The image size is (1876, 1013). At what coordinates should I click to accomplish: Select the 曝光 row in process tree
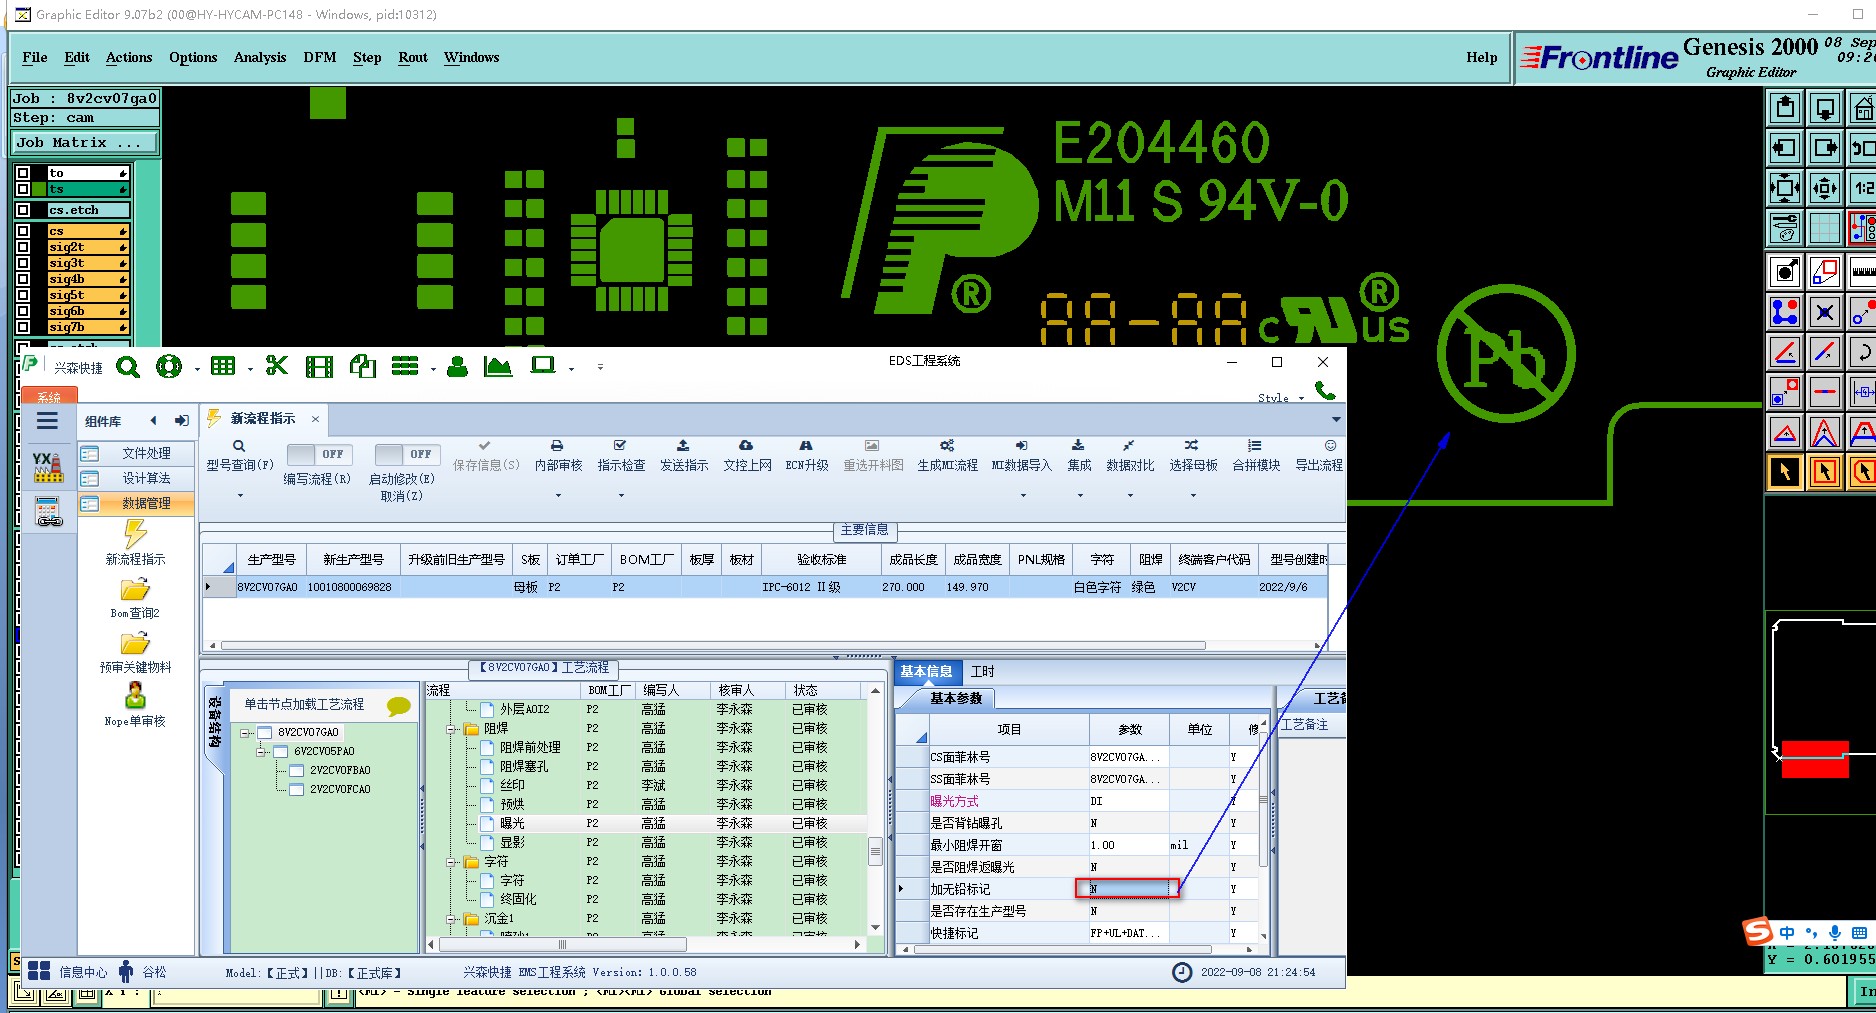[647, 823]
